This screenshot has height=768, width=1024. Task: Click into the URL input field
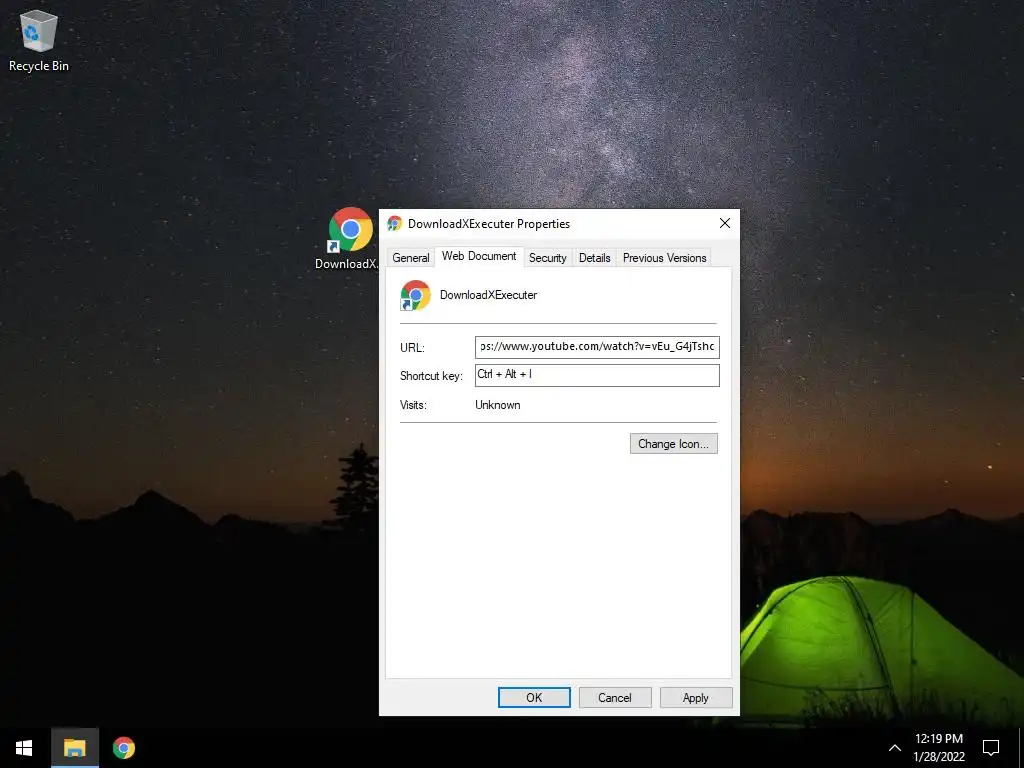pos(597,347)
